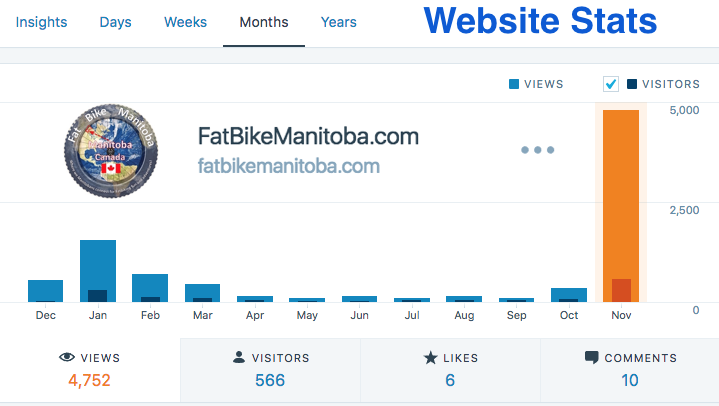Switch to the Insights tab
Image resolution: width=719 pixels, height=406 pixels.
(41, 22)
